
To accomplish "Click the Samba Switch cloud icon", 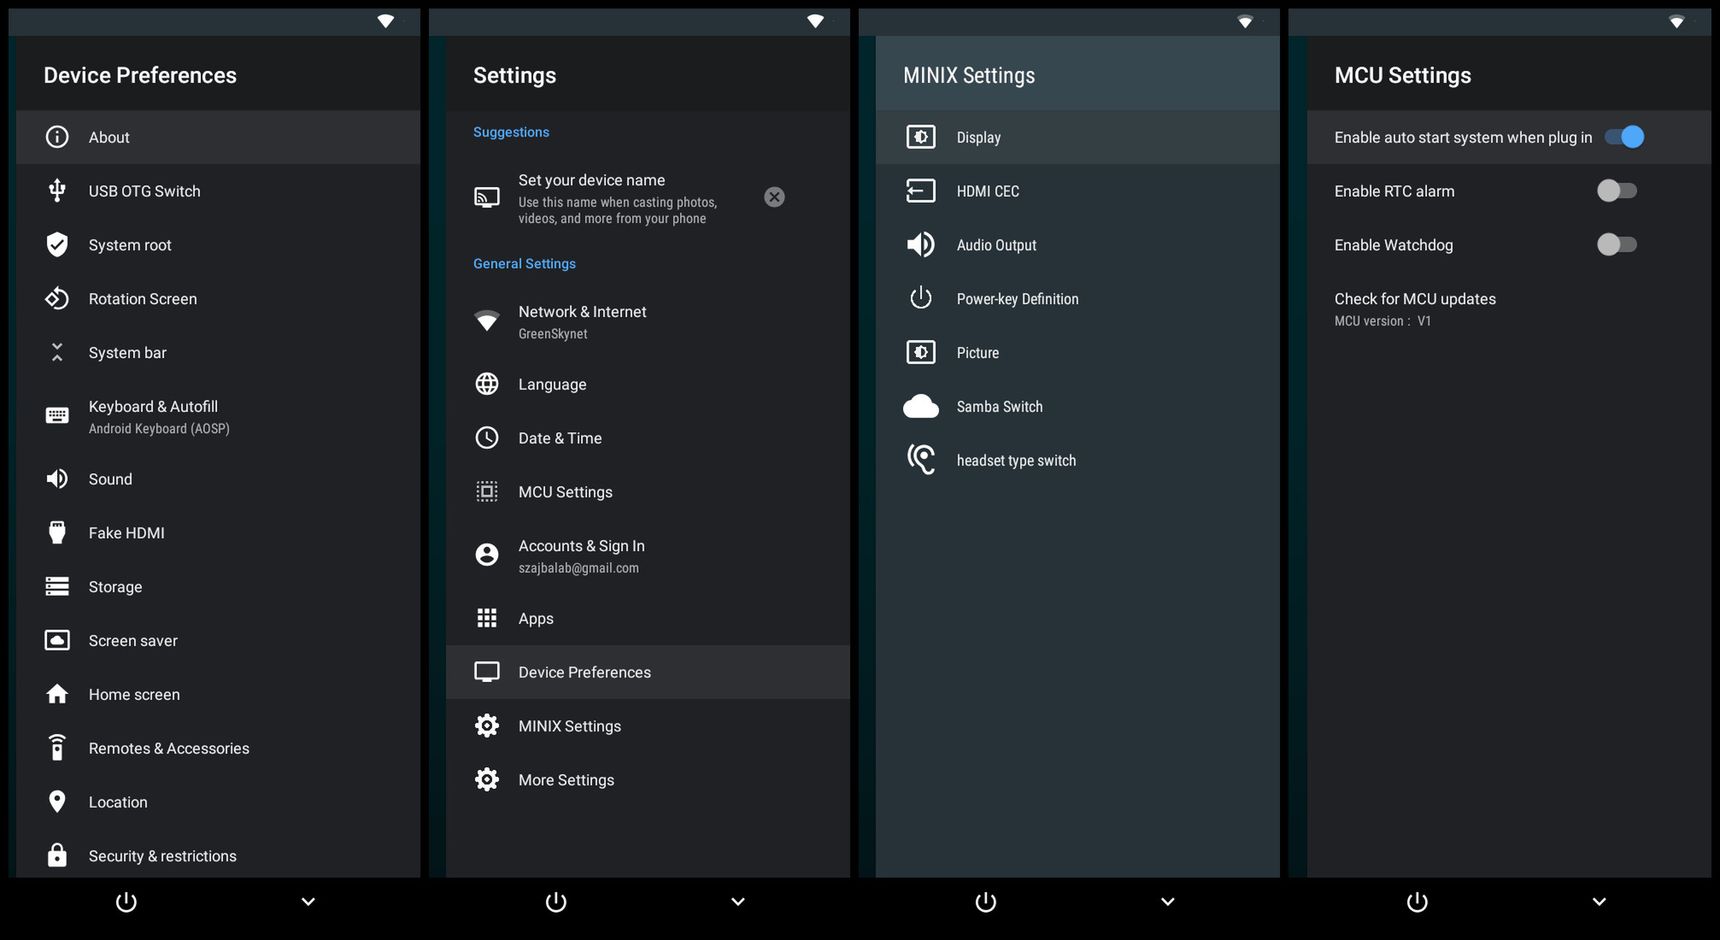I will (921, 406).
